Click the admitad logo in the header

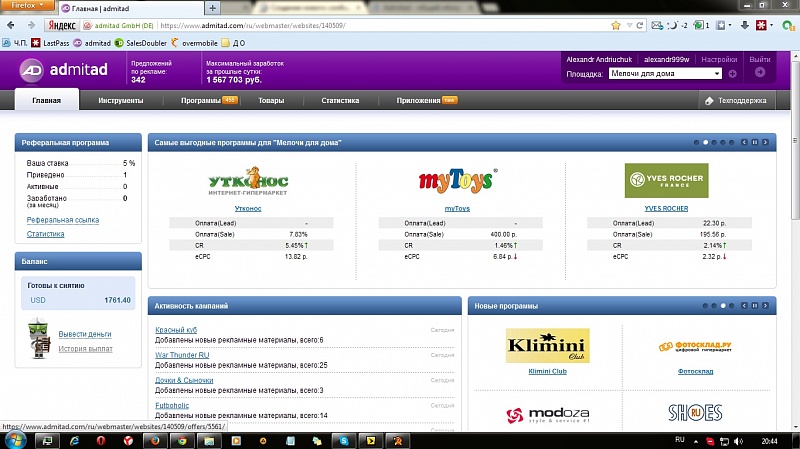(60, 71)
